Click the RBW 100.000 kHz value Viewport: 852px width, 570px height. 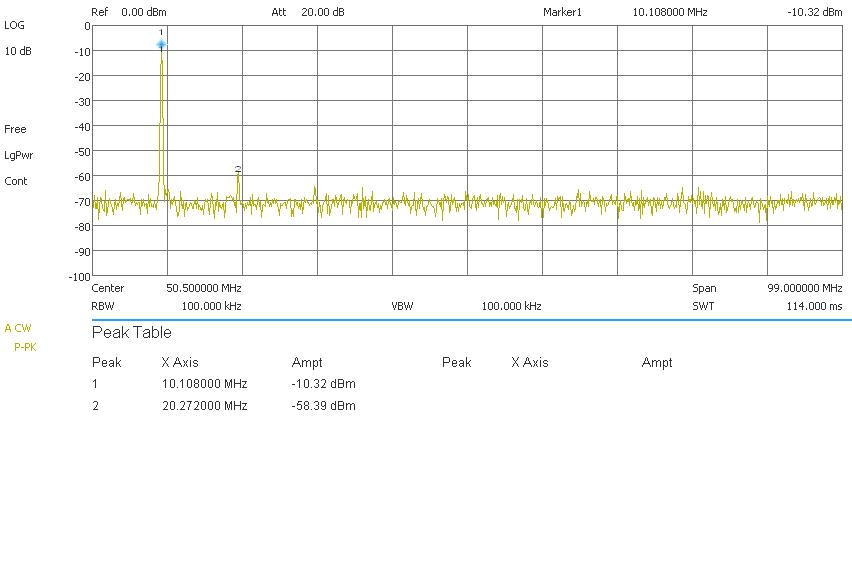(x=211, y=306)
